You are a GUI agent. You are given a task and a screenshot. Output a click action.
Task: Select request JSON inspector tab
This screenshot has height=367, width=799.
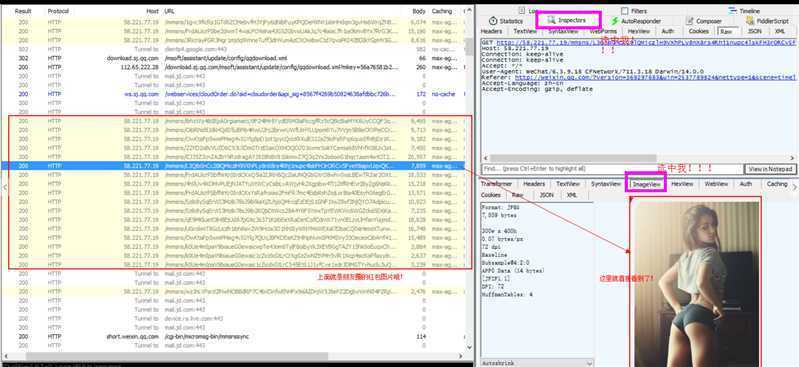pos(755,31)
